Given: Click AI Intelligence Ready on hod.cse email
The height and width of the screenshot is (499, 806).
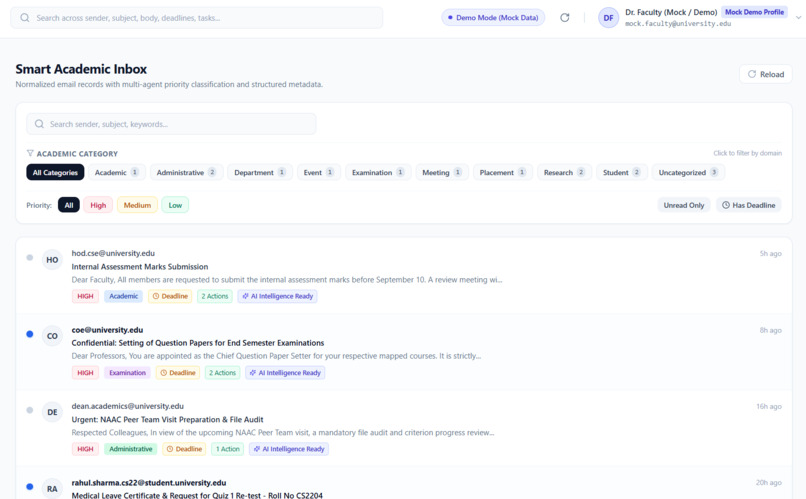Looking at the screenshot, I should [x=278, y=296].
